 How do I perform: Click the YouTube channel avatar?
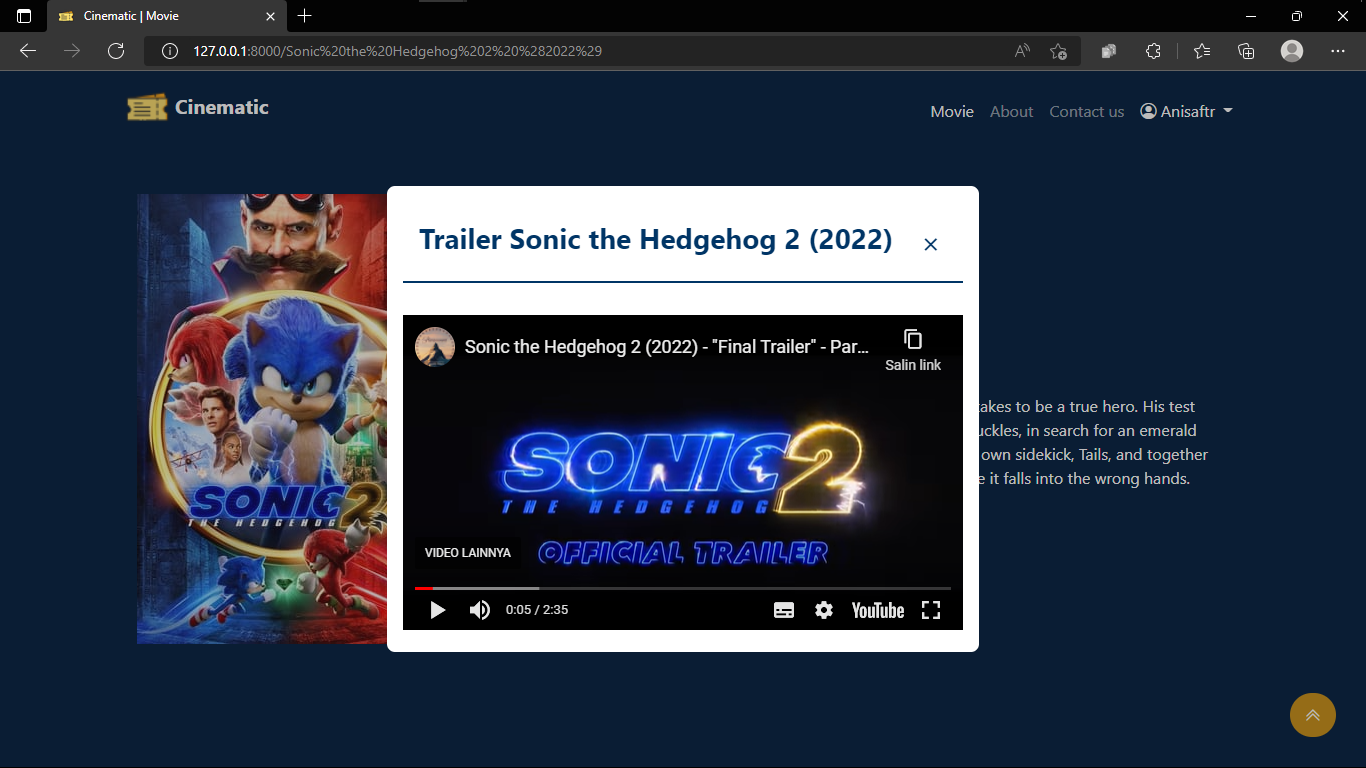tap(435, 347)
